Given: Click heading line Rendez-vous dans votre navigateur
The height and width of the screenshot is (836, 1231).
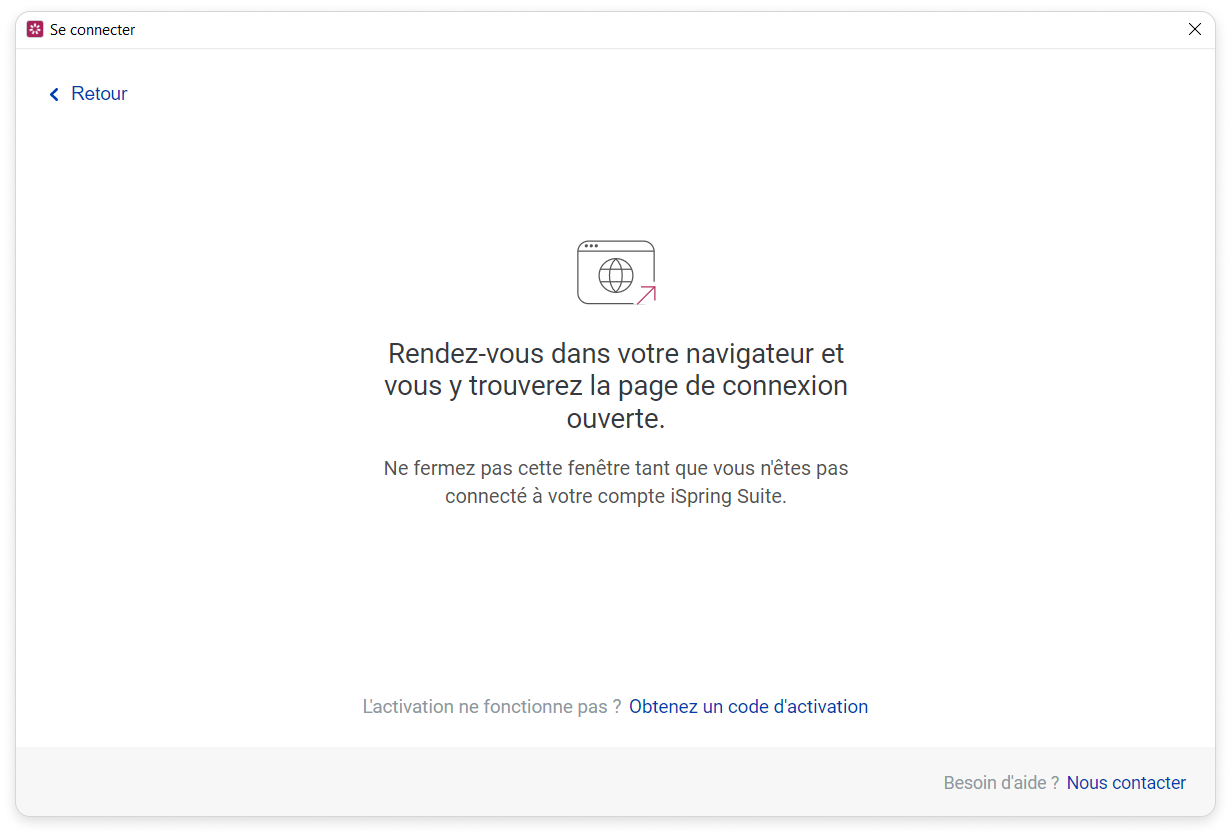Looking at the screenshot, I should click(616, 354).
